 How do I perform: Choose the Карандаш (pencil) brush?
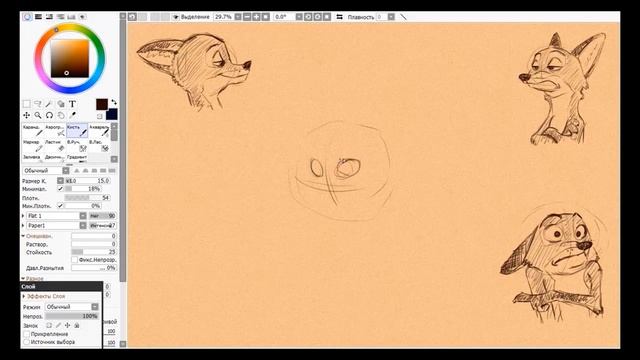click(33, 131)
